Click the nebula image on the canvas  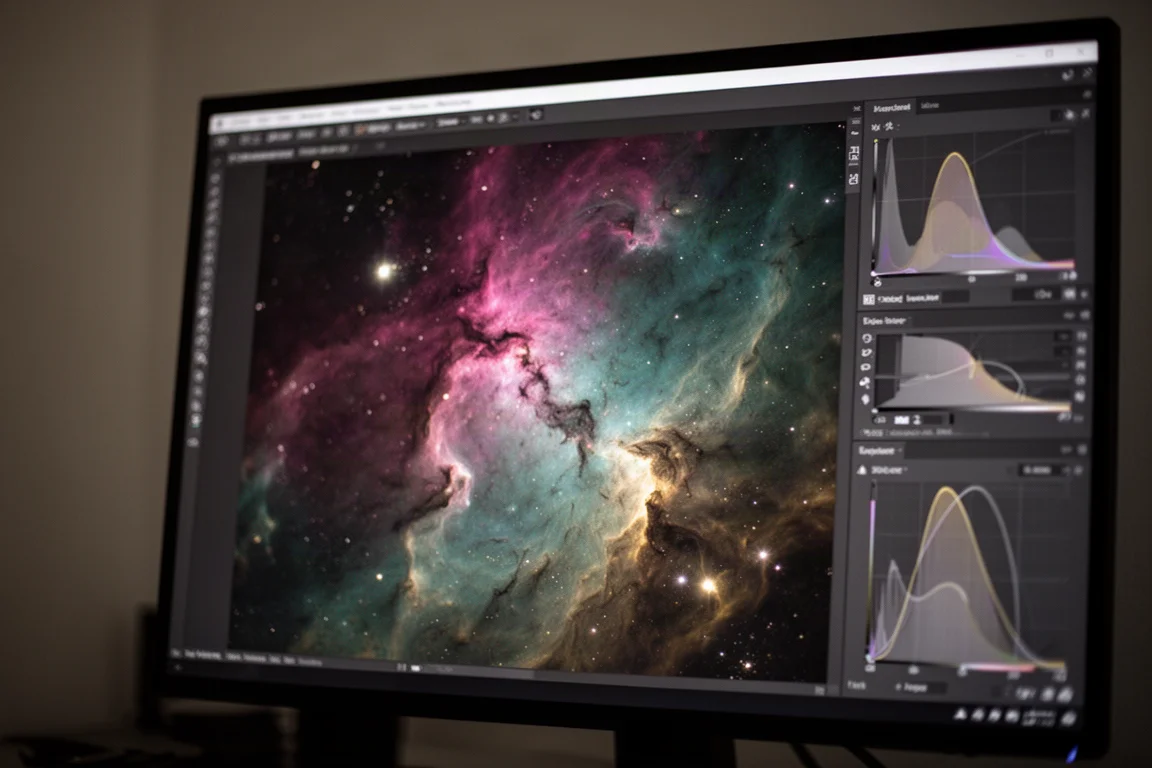coord(540,404)
